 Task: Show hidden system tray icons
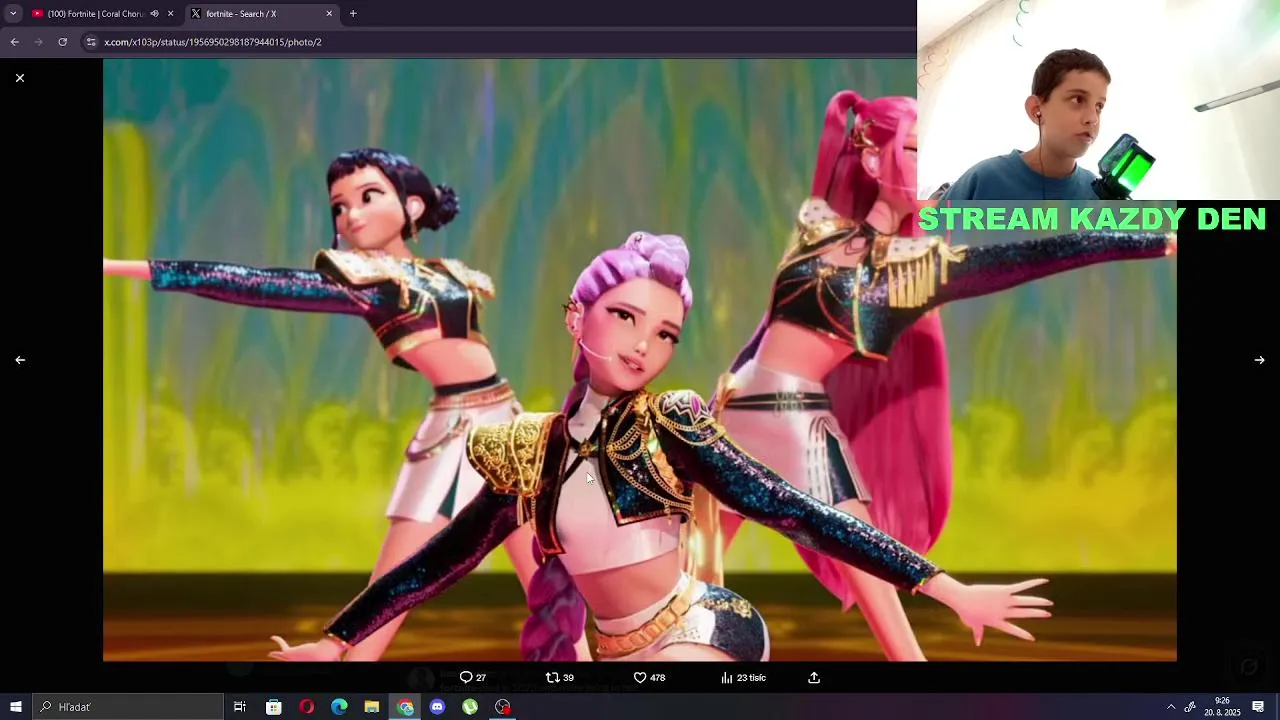tap(1171, 707)
